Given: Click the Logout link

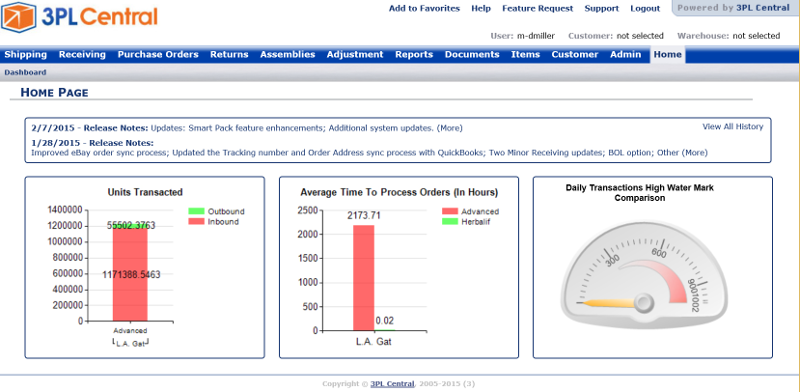Looking at the screenshot, I should click(x=645, y=9).
